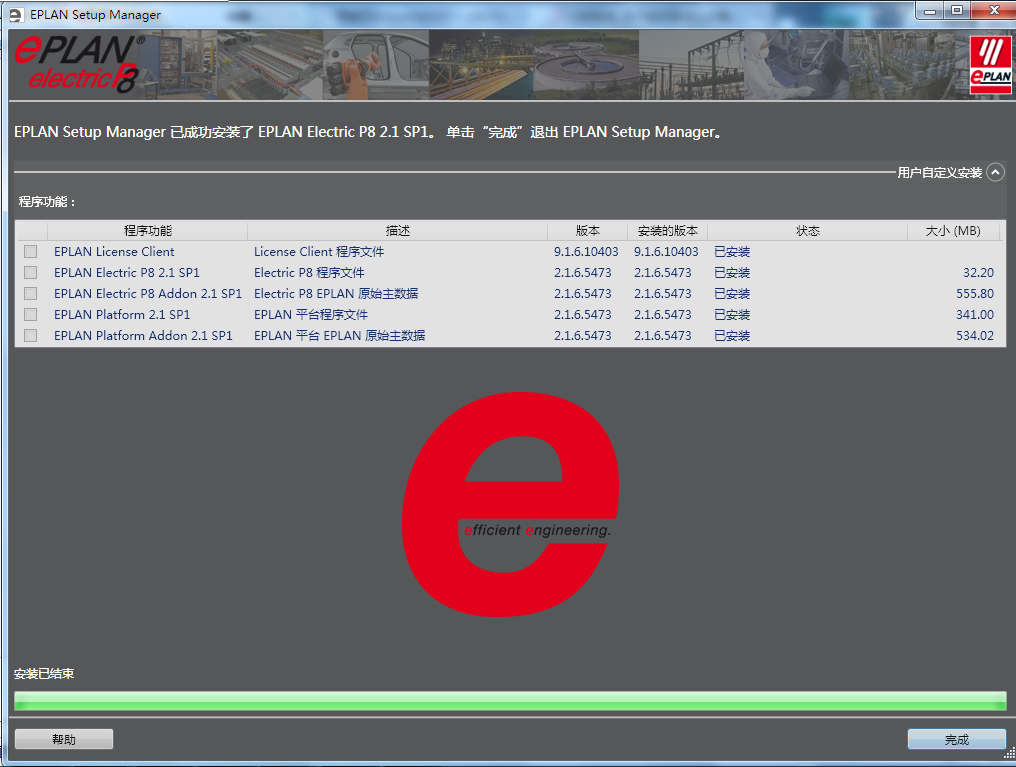Toggle the EPLAN Platform Addon 2.1 SP1 checkbox
This screenshot has height=767, width=1016.
pyautogui.click(x=31, y=336)
